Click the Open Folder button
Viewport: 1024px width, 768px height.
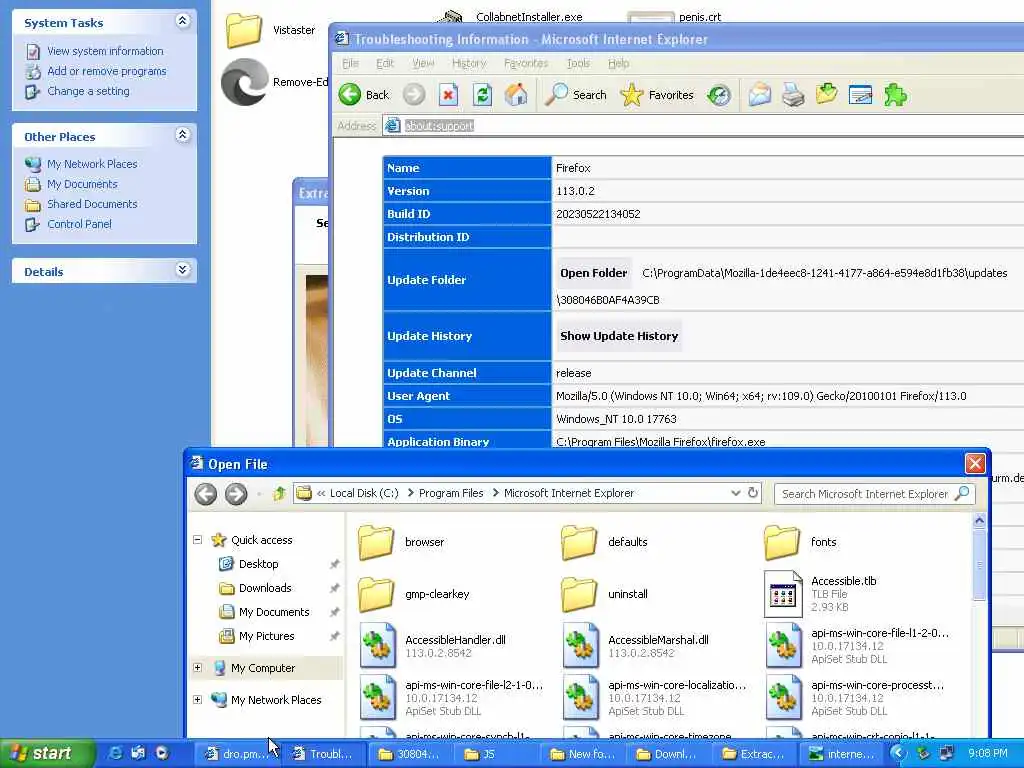pos(594,273)
